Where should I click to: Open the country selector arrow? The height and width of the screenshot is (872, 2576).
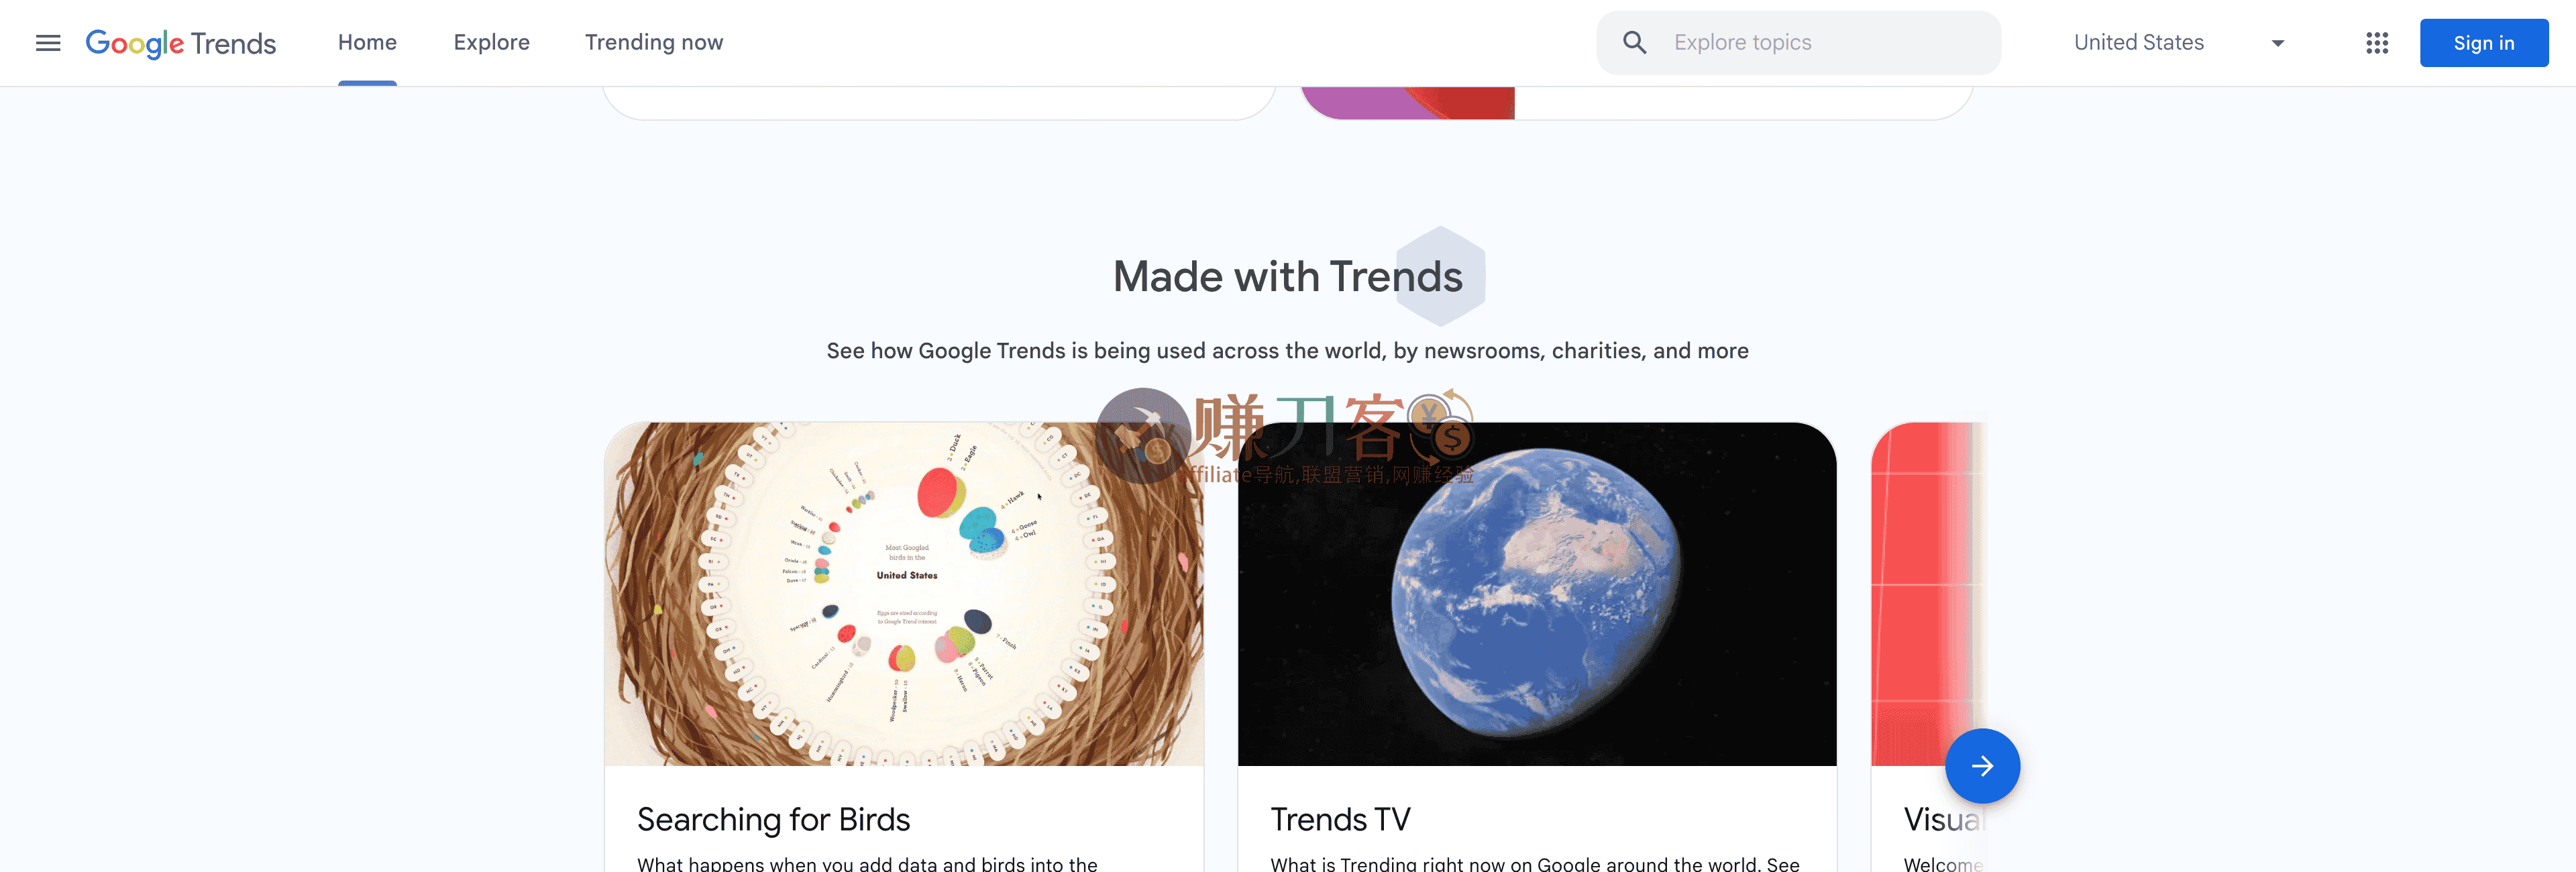(x=2277, y=43)
